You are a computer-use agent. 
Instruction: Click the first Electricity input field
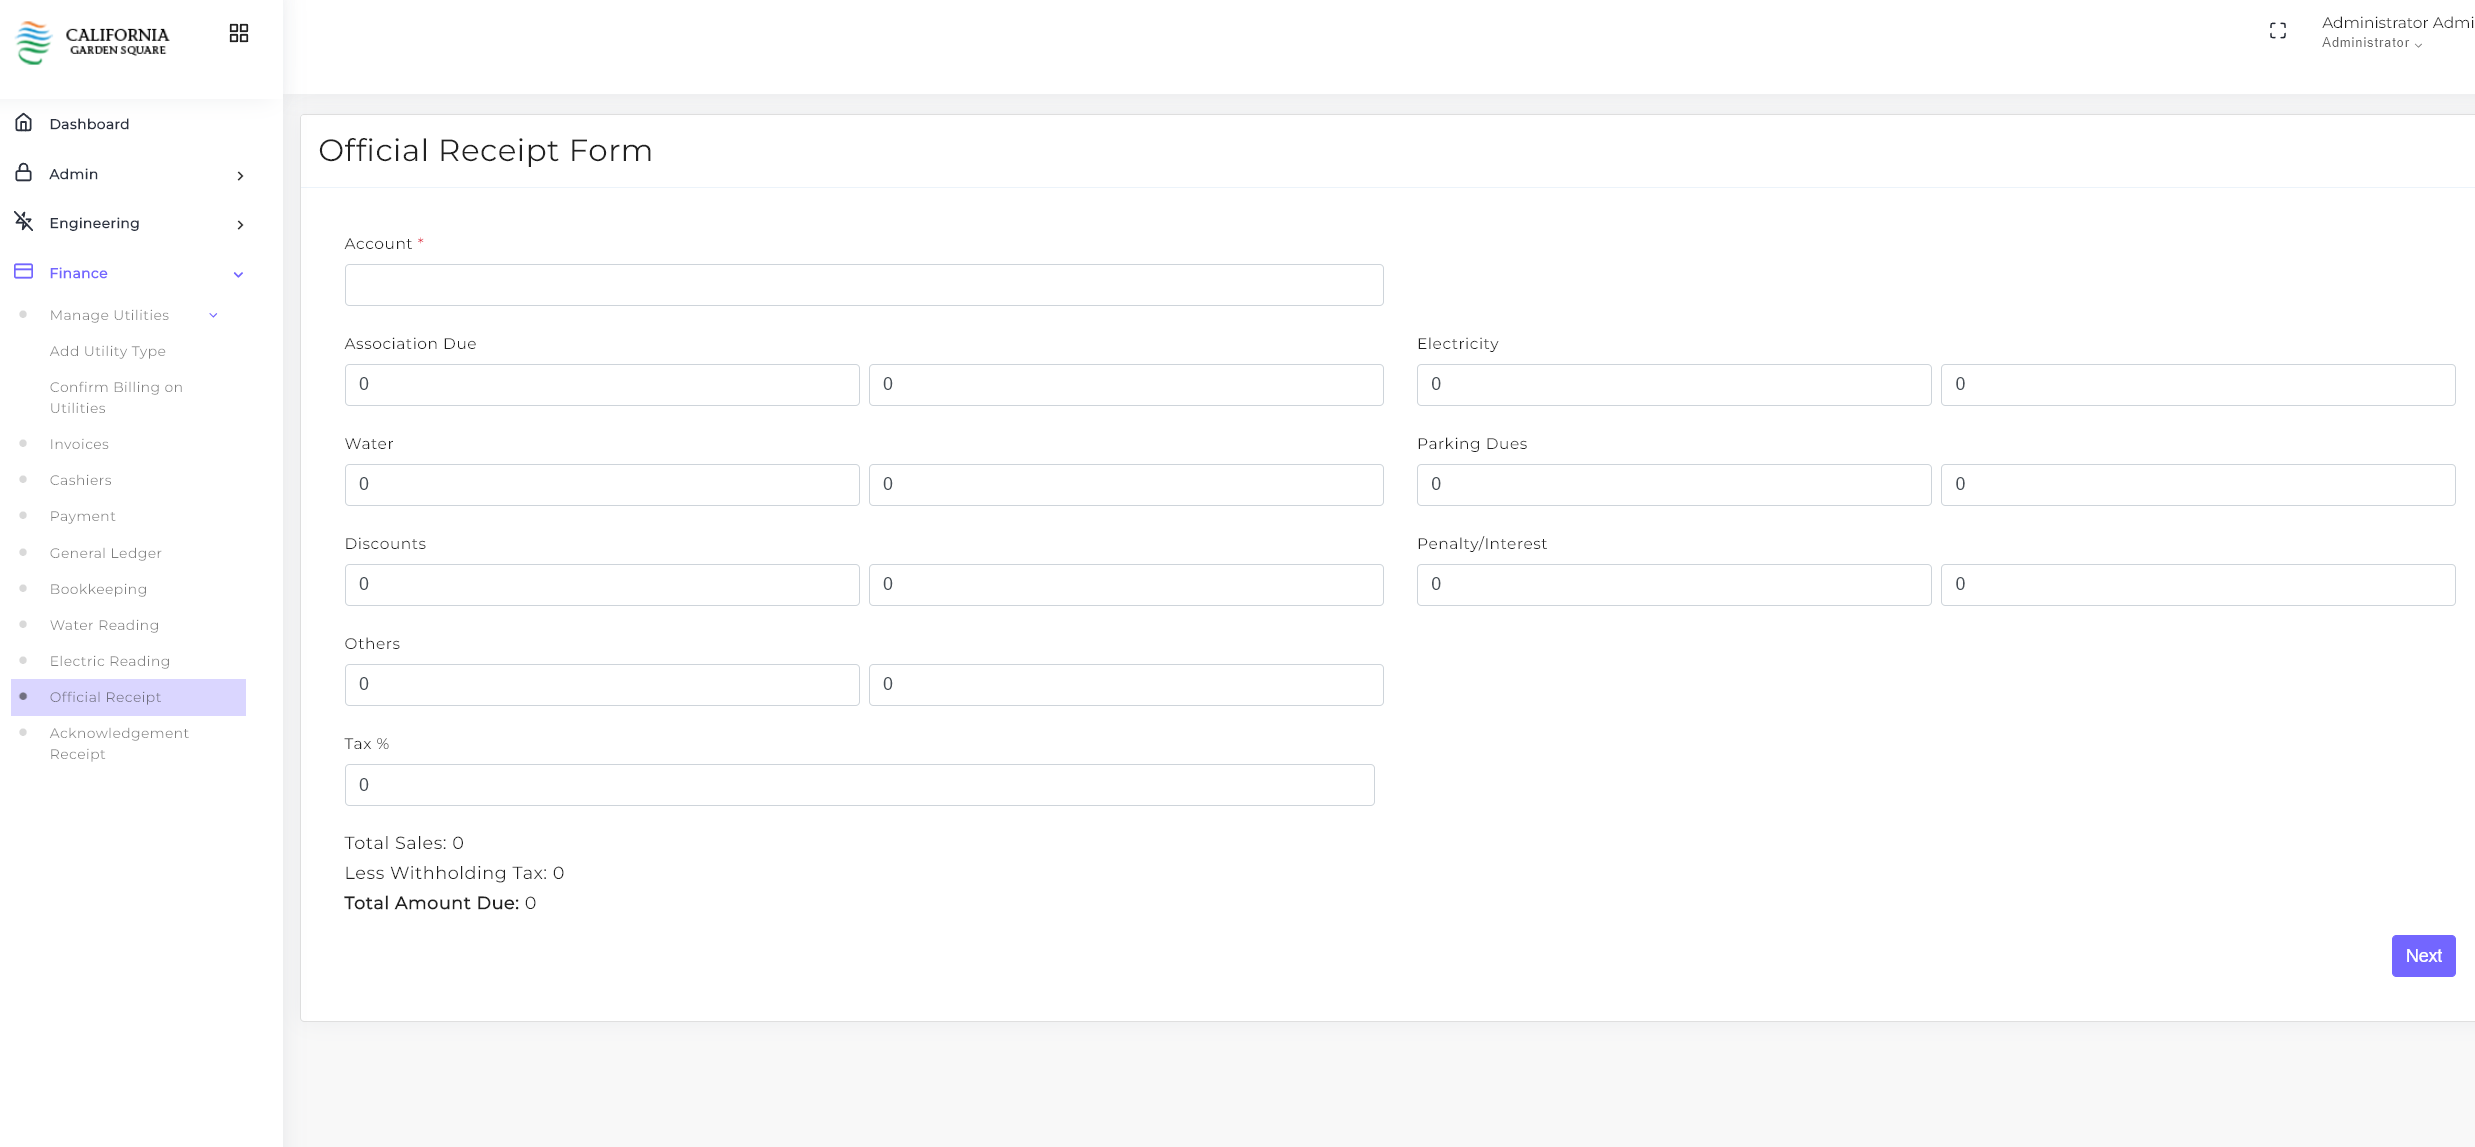tap(1673, 385)
